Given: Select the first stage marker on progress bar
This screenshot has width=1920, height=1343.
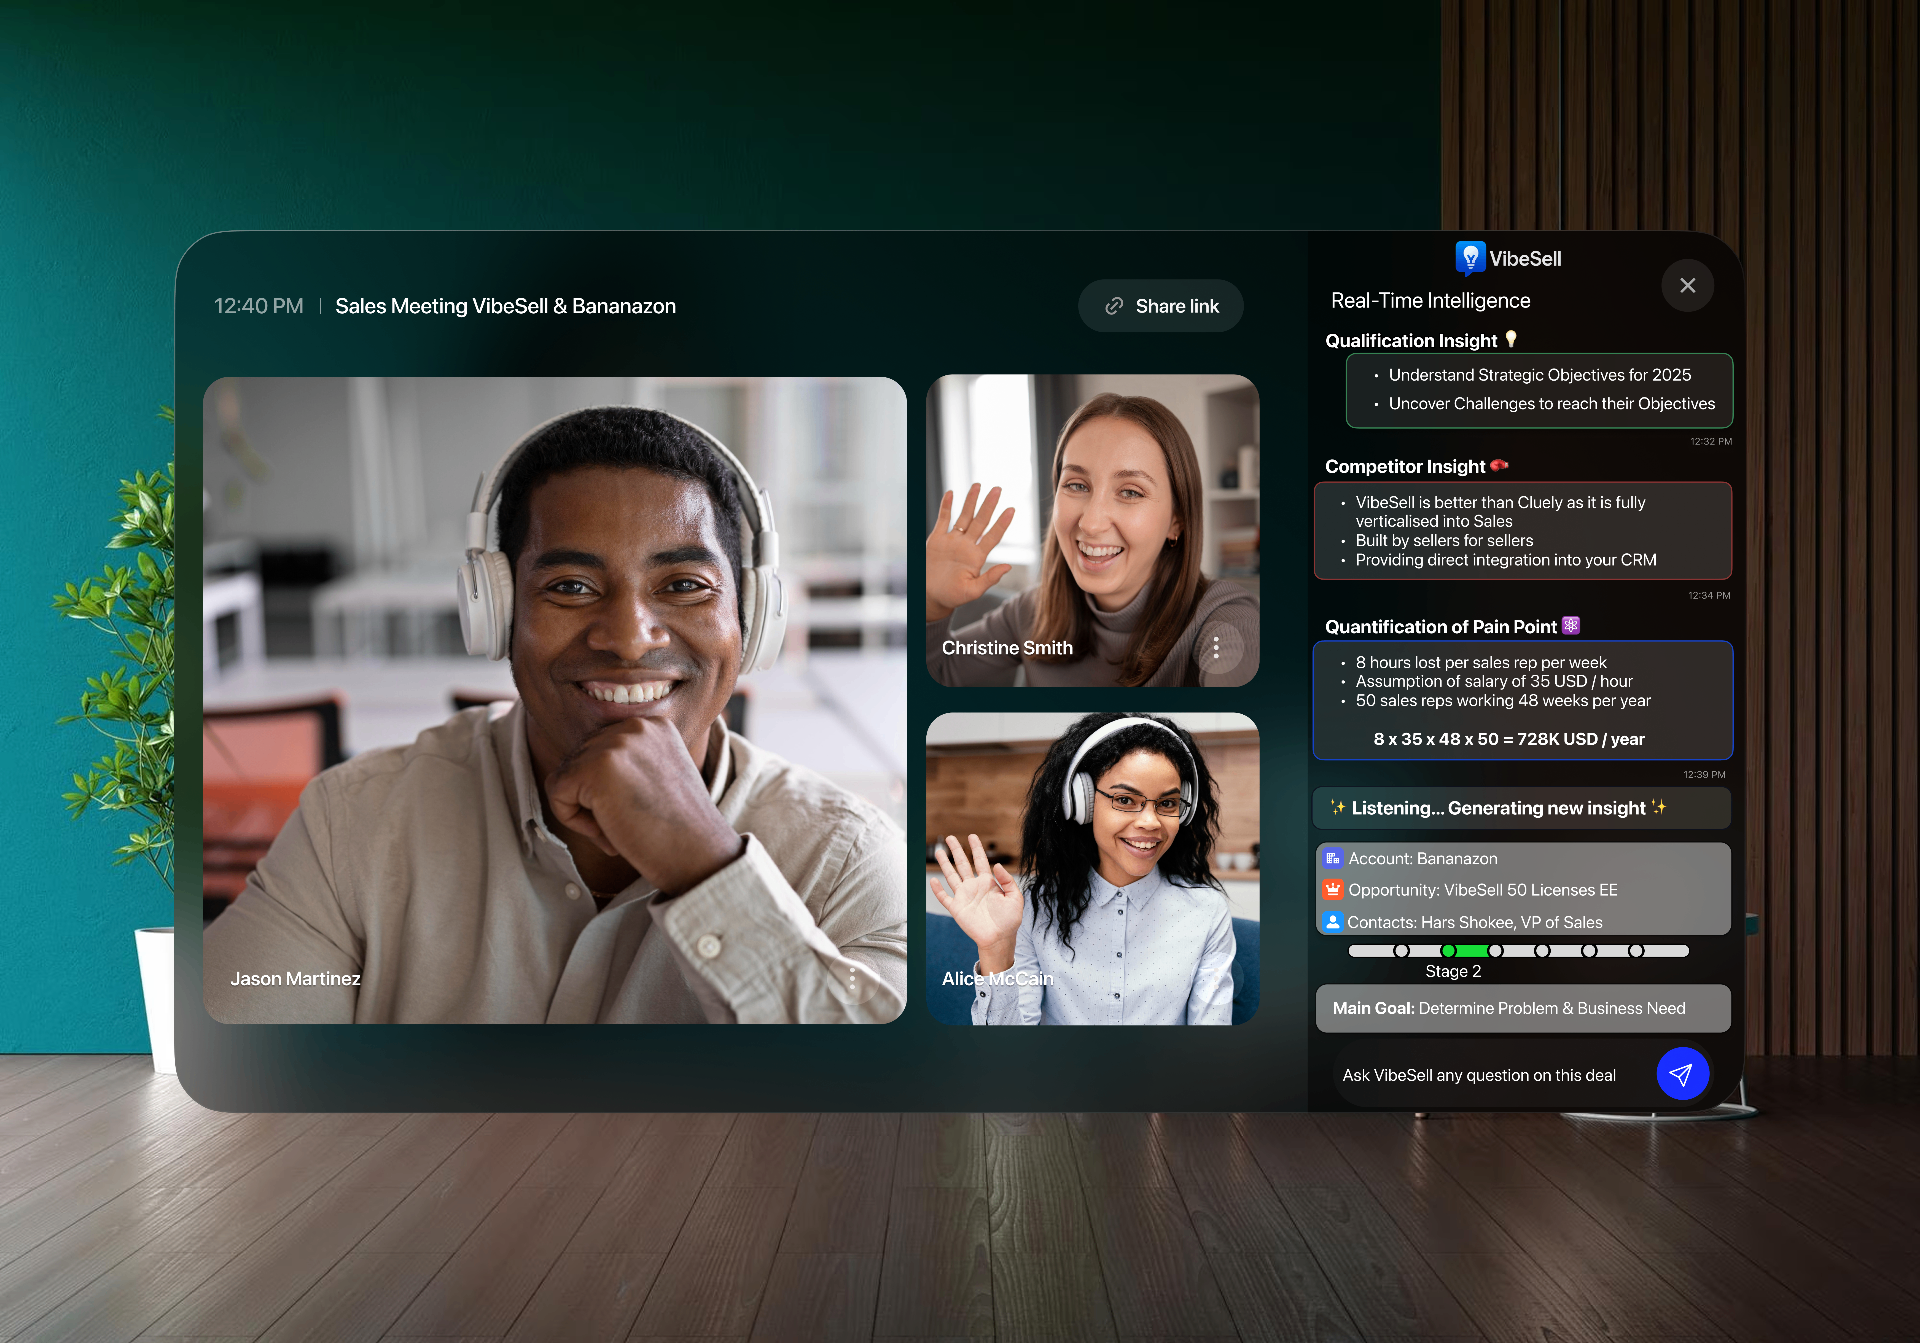Looking at the screenshot, I should [1401, 951].
